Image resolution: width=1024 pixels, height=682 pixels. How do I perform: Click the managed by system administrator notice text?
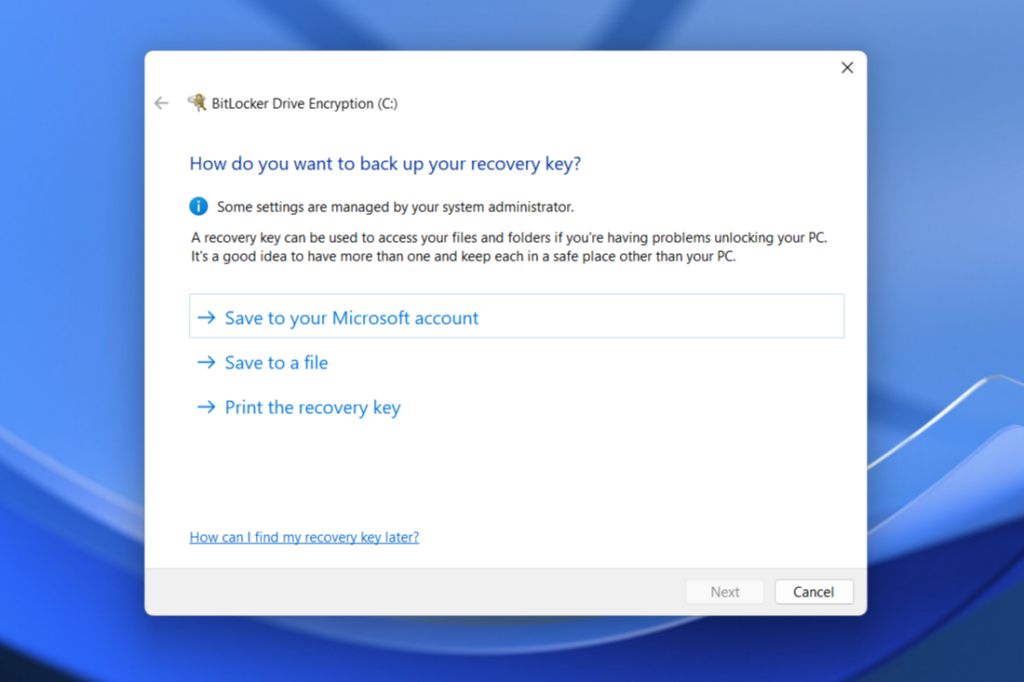(x=395, y=207)
